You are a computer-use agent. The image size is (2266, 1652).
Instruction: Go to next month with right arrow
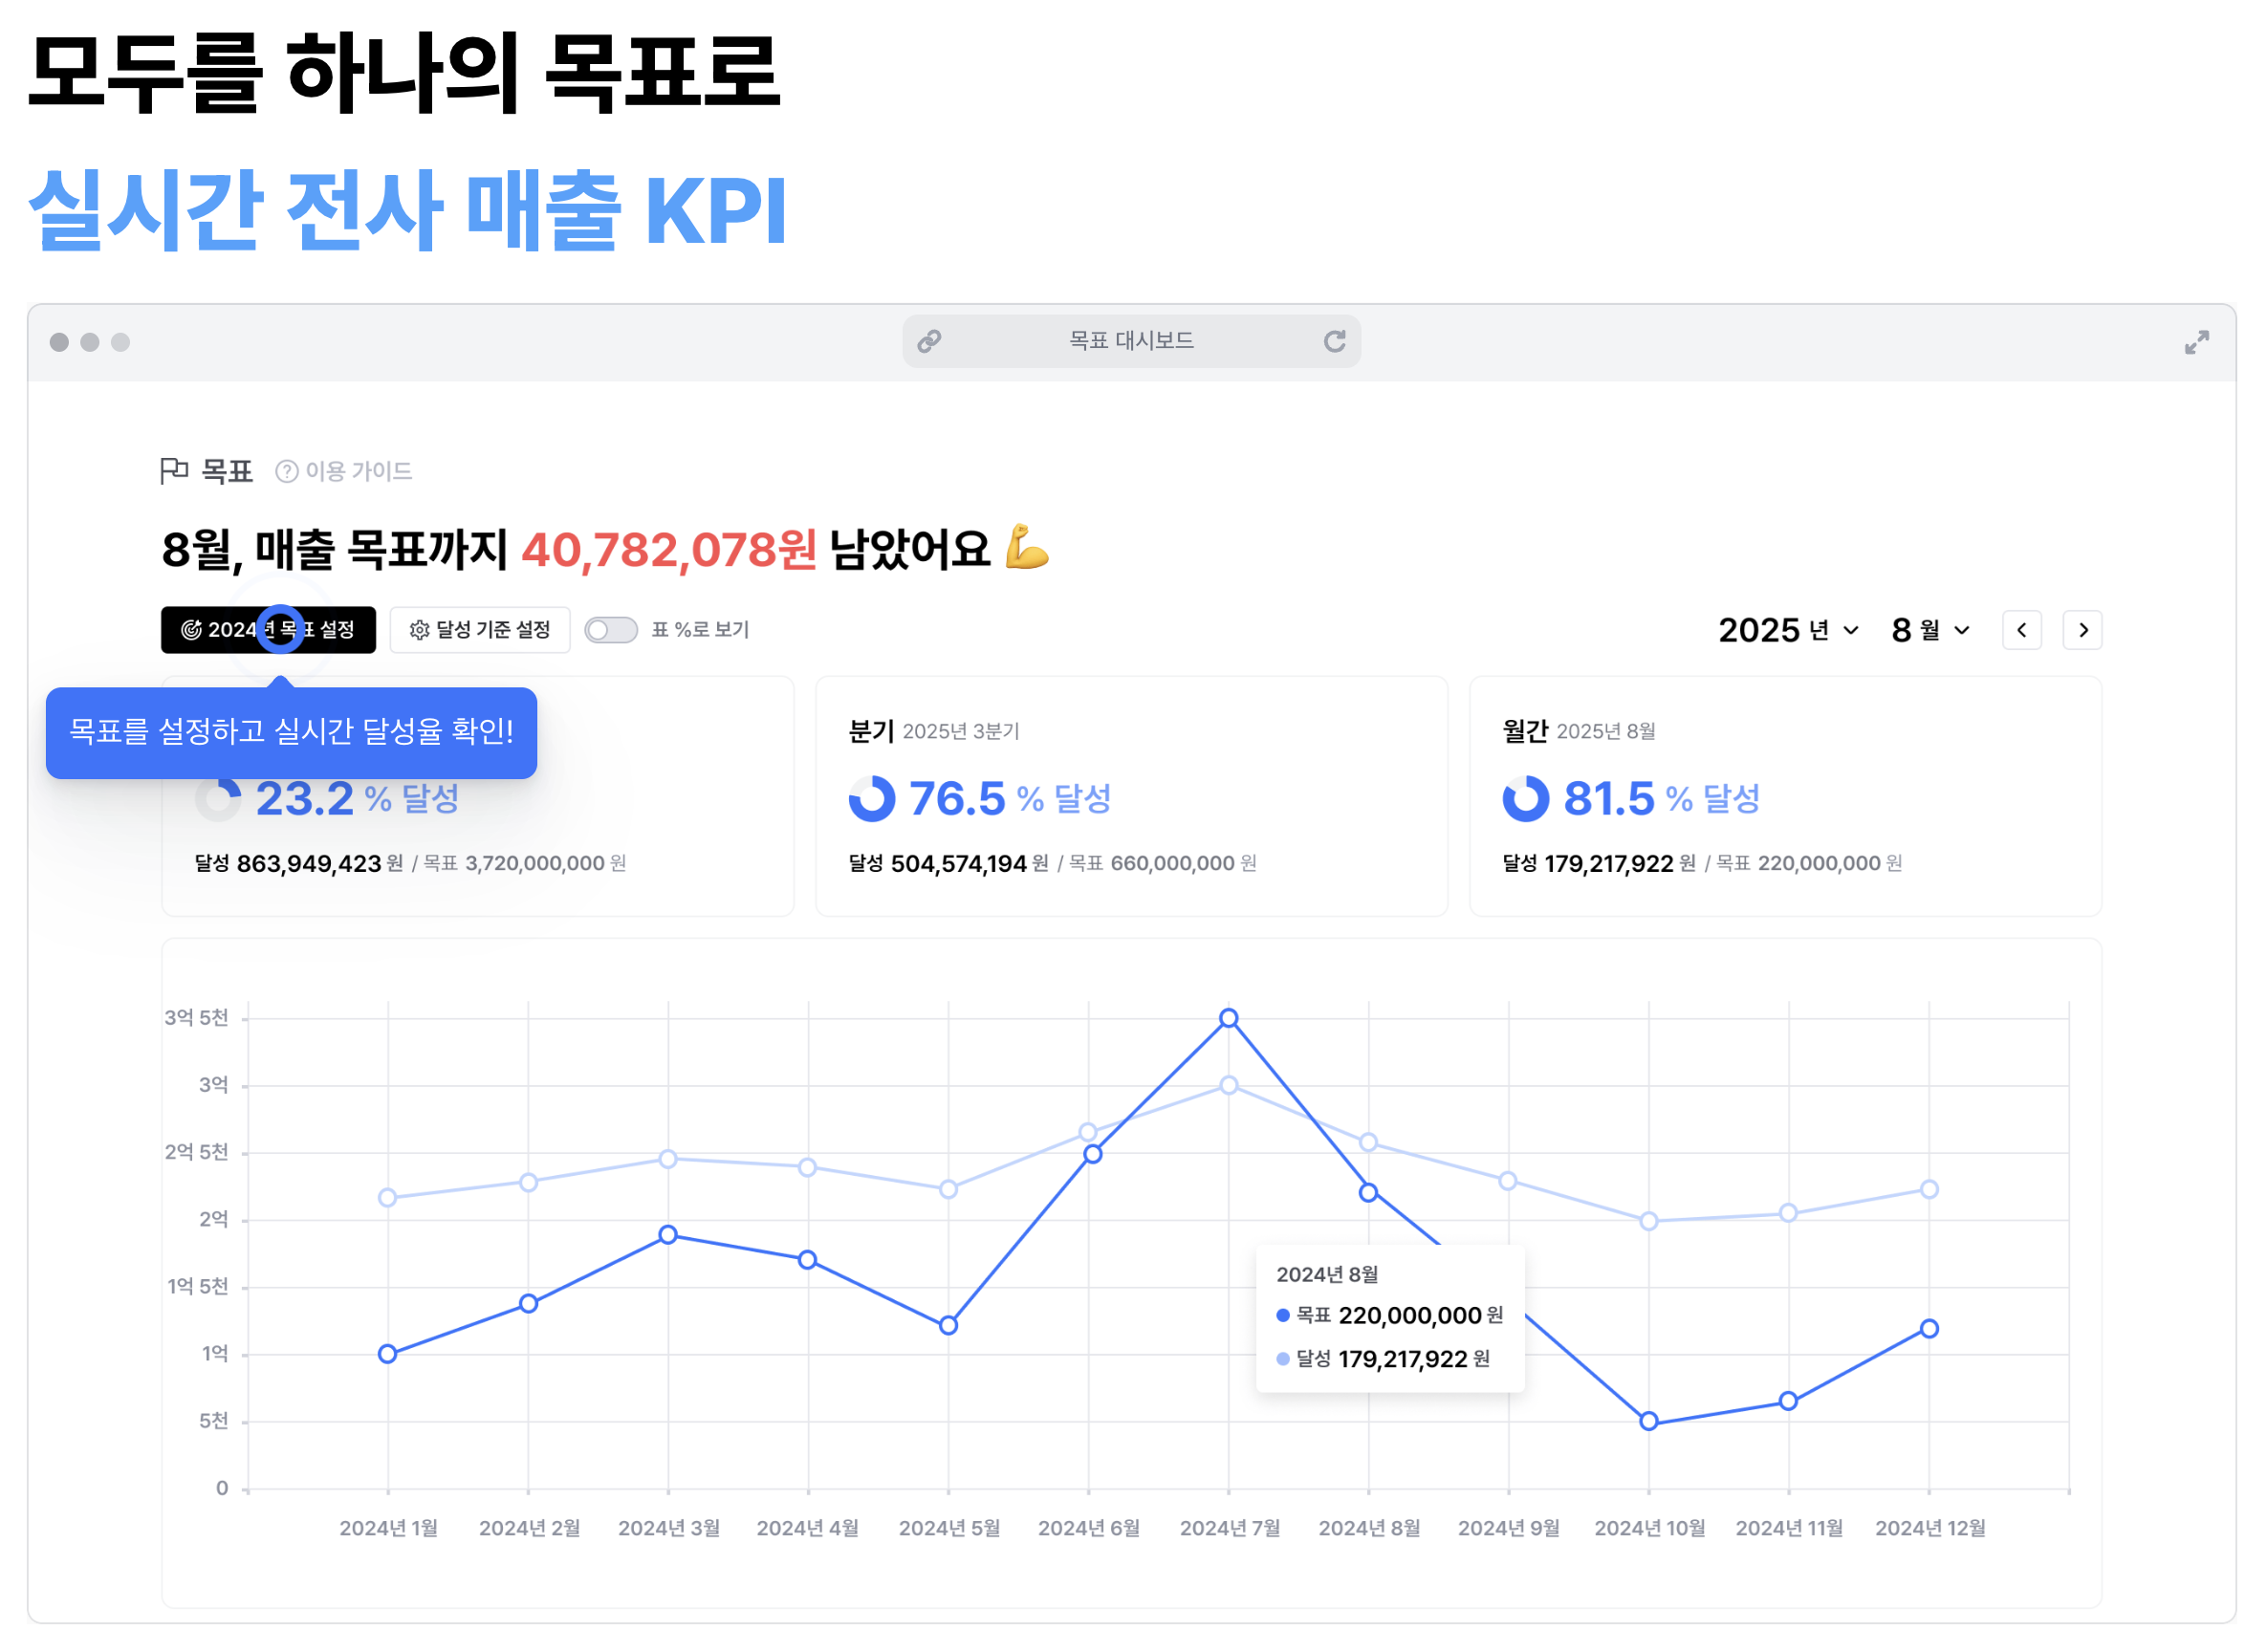tap(2083, 630)
